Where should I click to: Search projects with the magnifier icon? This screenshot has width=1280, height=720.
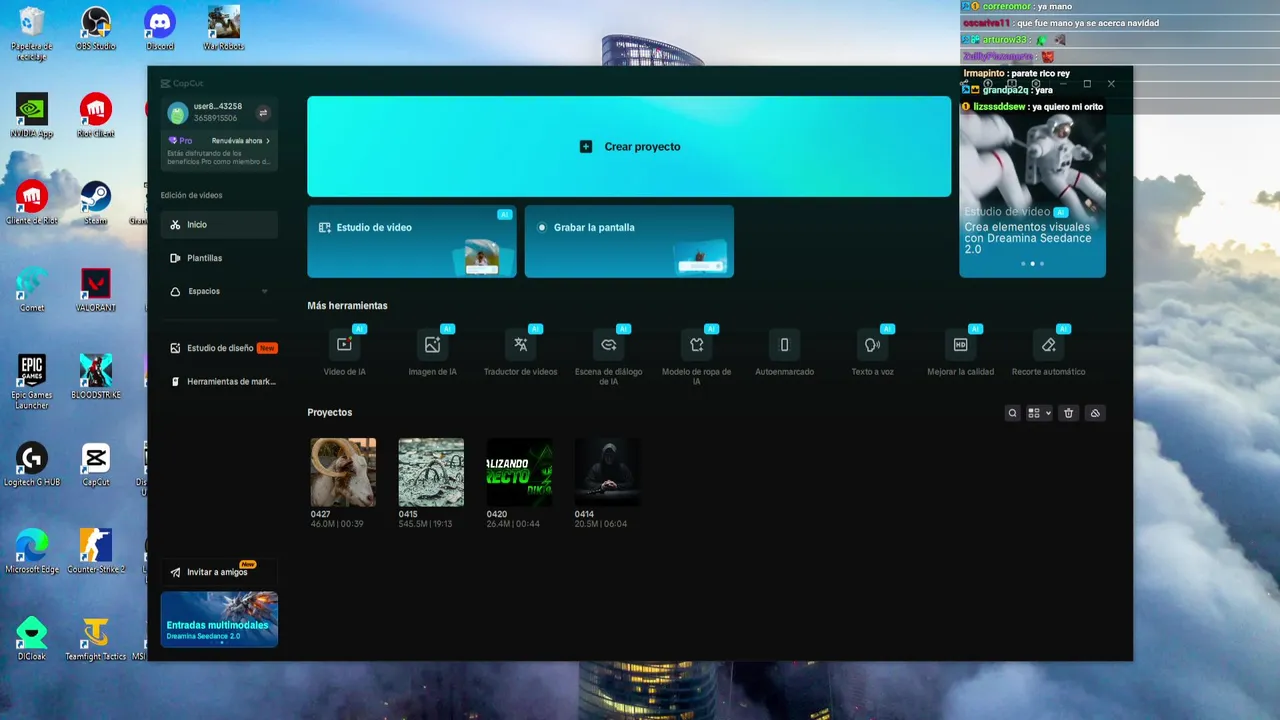pos(1013,413)
